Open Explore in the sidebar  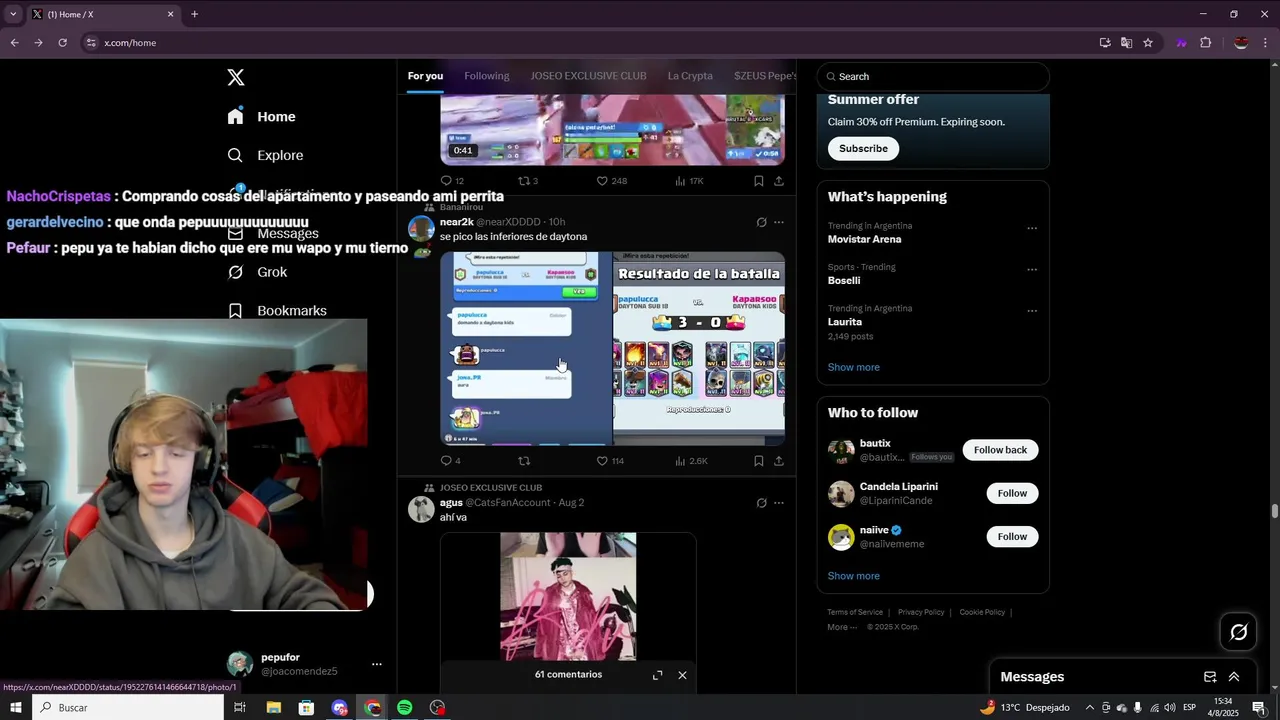point(265,155)
